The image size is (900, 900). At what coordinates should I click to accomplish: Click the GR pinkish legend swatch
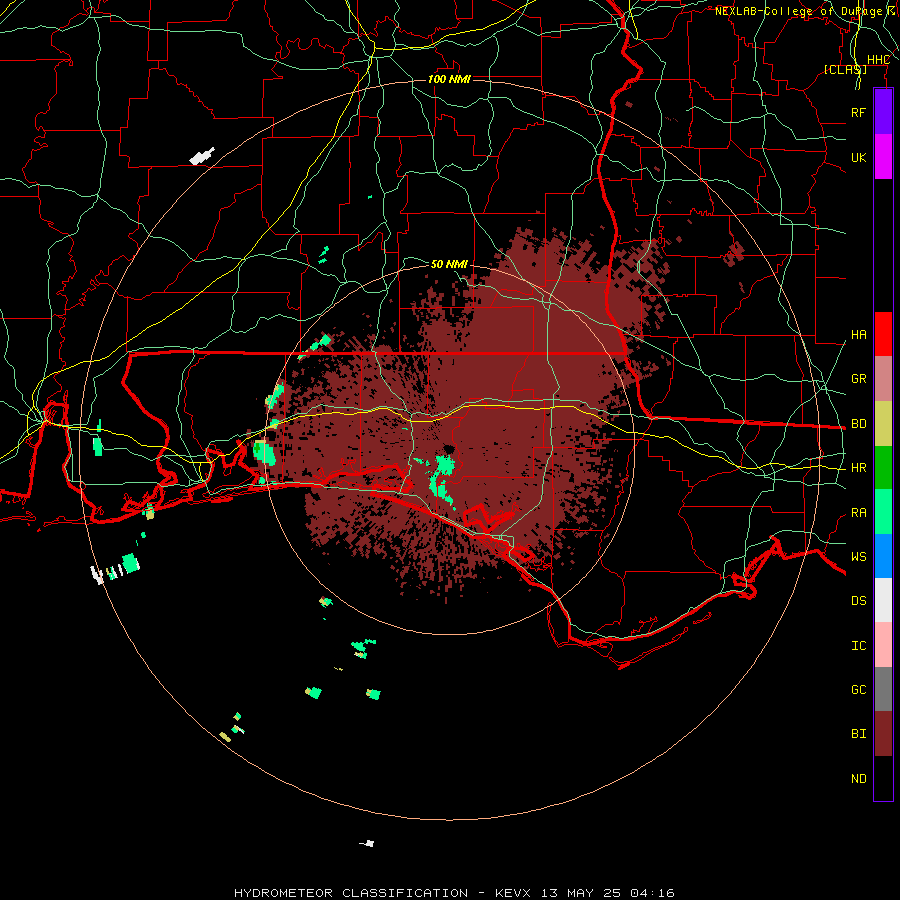tap(883, 379)
